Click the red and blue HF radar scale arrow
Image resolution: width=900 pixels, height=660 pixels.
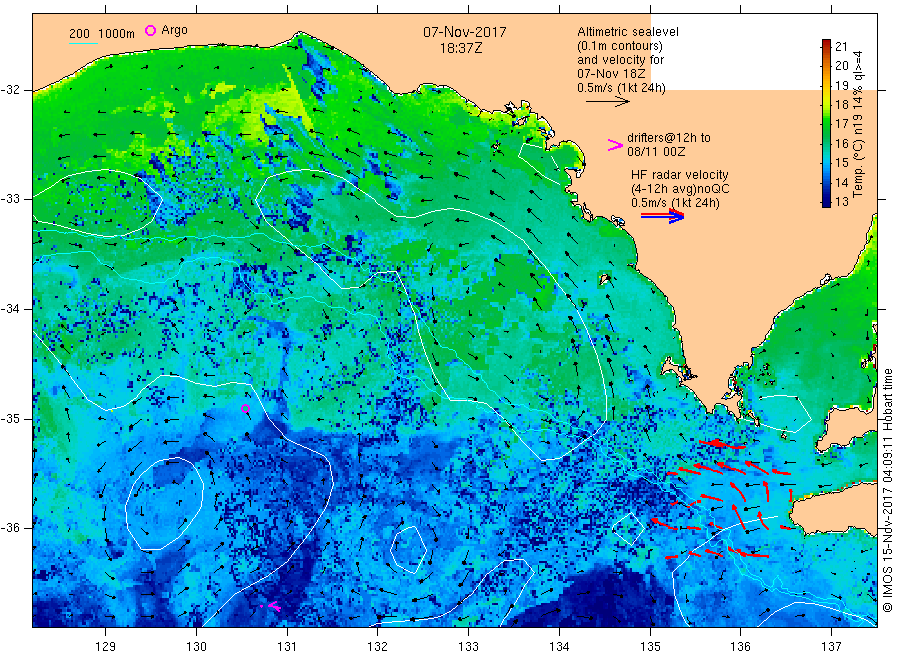pyautogui.click(x=662, y=215)
